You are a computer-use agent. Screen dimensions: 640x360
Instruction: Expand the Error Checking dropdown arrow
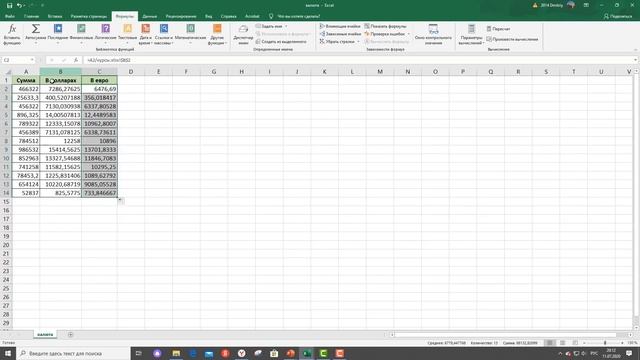pyautogui.click(x=409, y=34)
